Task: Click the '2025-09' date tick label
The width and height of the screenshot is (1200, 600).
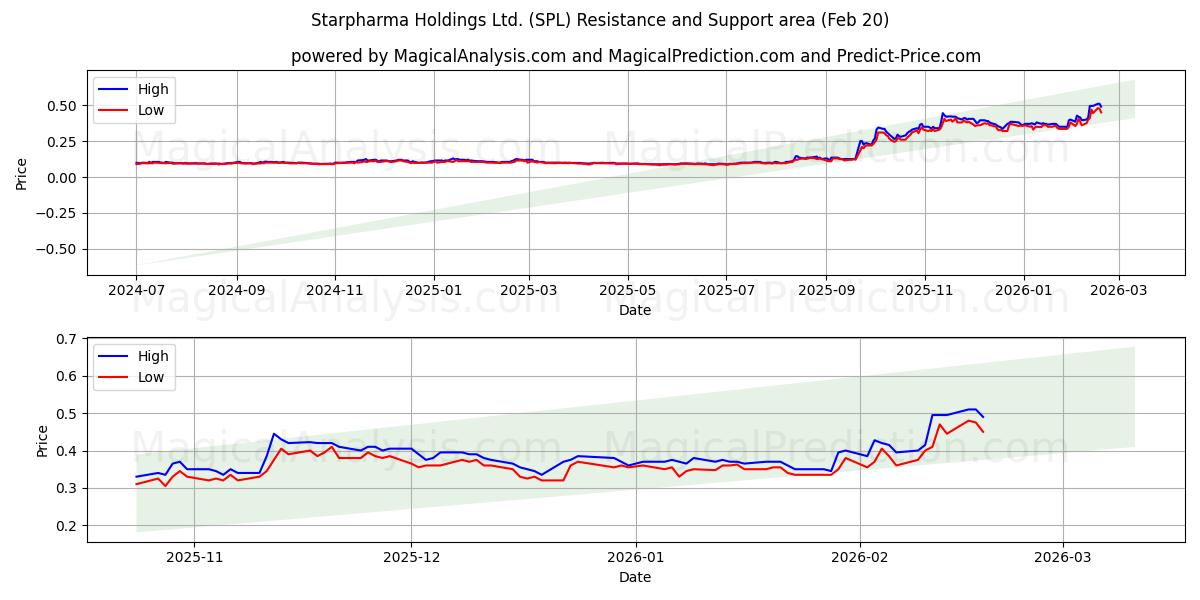Action: 826,290
